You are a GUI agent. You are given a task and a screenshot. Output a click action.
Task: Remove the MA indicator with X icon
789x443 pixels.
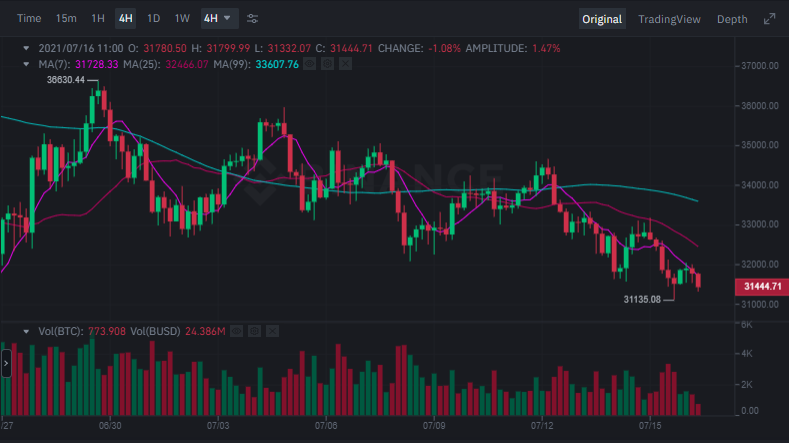tap(345, 64)
